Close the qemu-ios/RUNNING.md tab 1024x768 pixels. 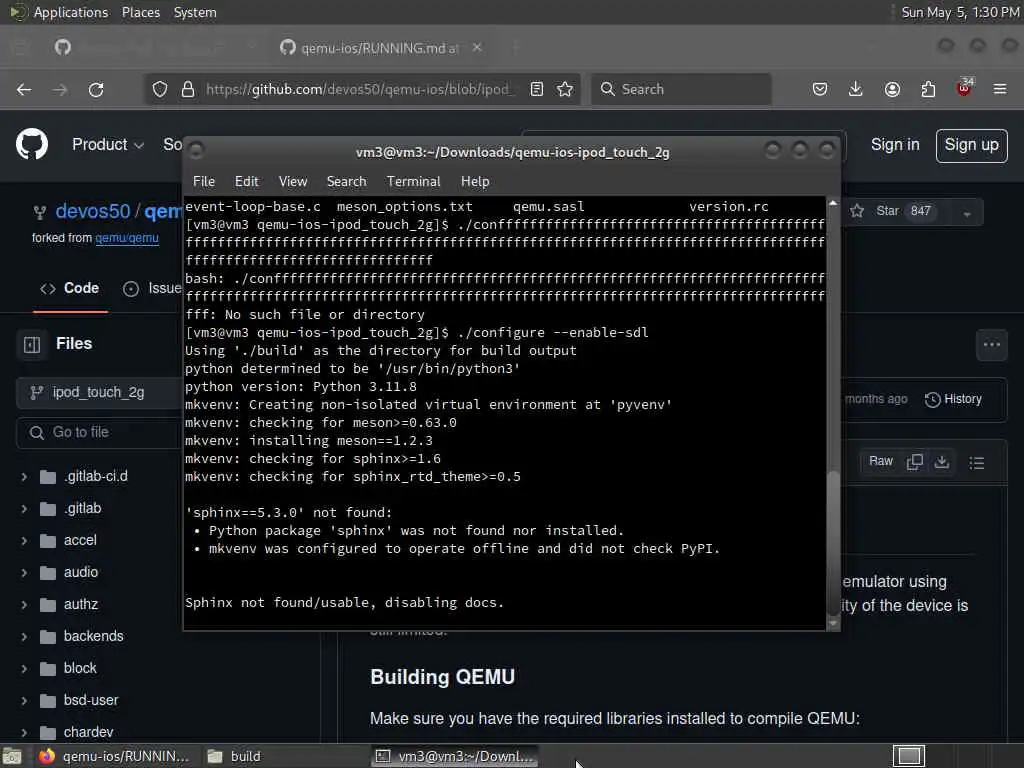point(477,48)
